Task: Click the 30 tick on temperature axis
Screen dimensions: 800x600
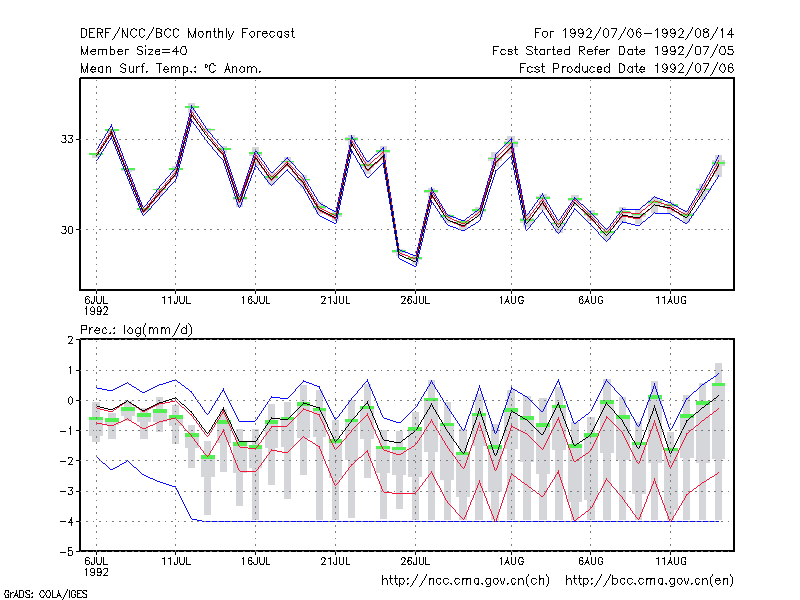Action: tap(67, 230)
